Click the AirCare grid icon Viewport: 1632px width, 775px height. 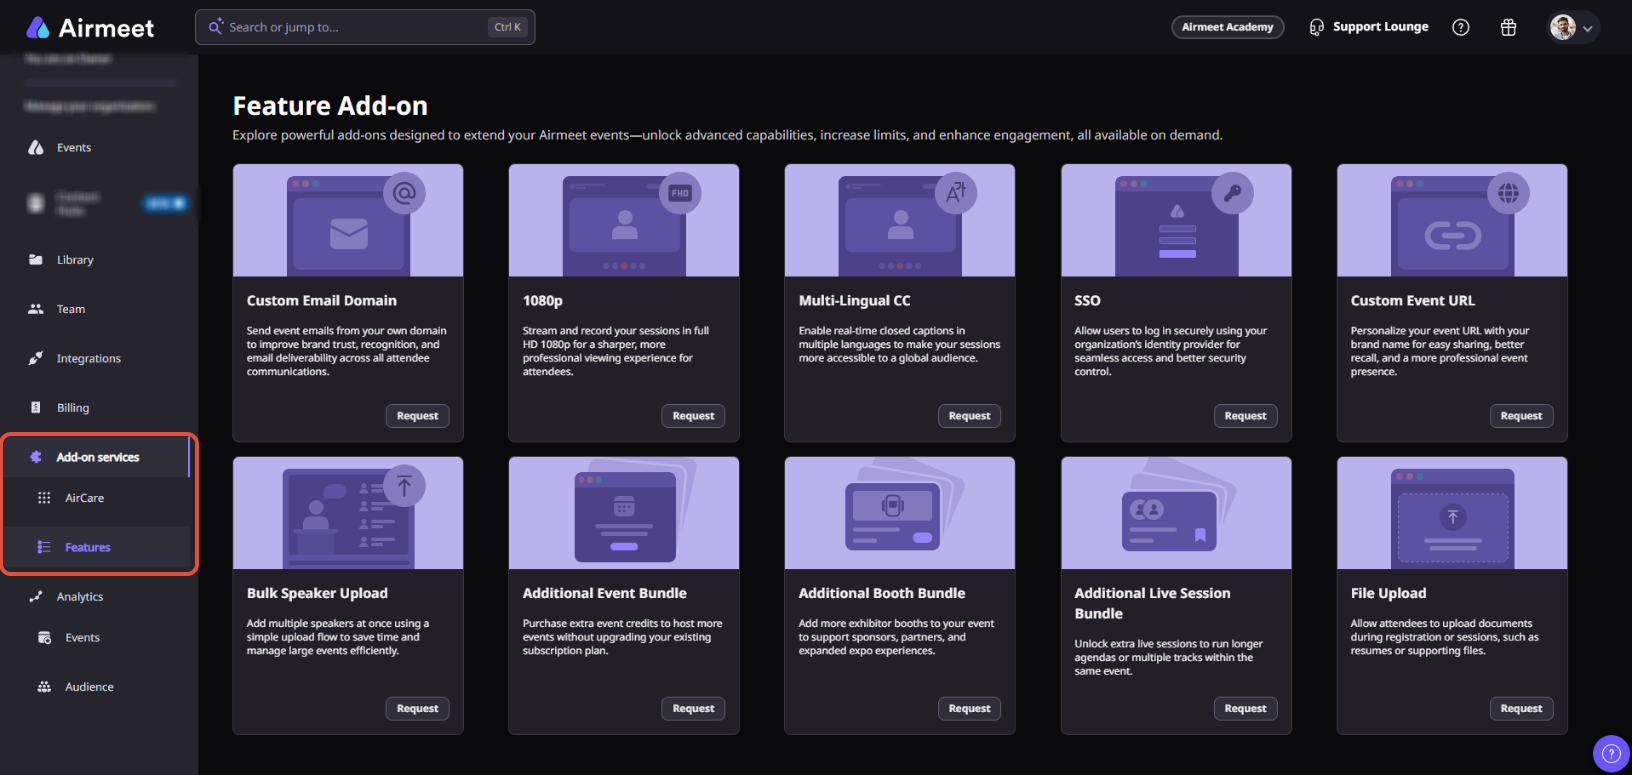[x=44, y=498]
